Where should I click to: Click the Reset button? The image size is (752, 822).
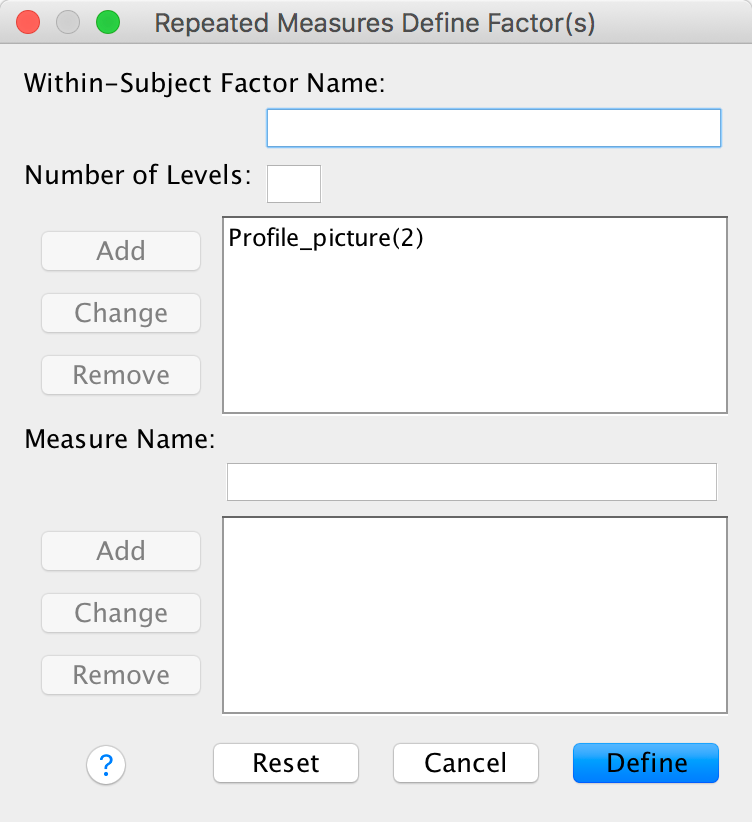coord(286,763)
